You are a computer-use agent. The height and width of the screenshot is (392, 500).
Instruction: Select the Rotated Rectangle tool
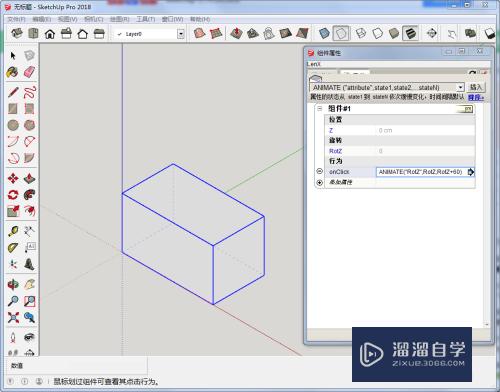pos(29,109)
